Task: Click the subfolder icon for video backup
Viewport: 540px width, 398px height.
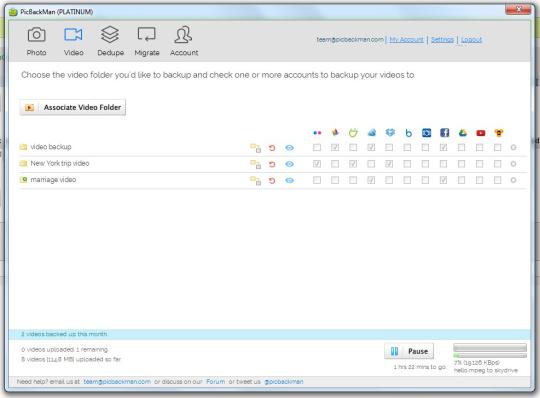Action: [256, 148]
